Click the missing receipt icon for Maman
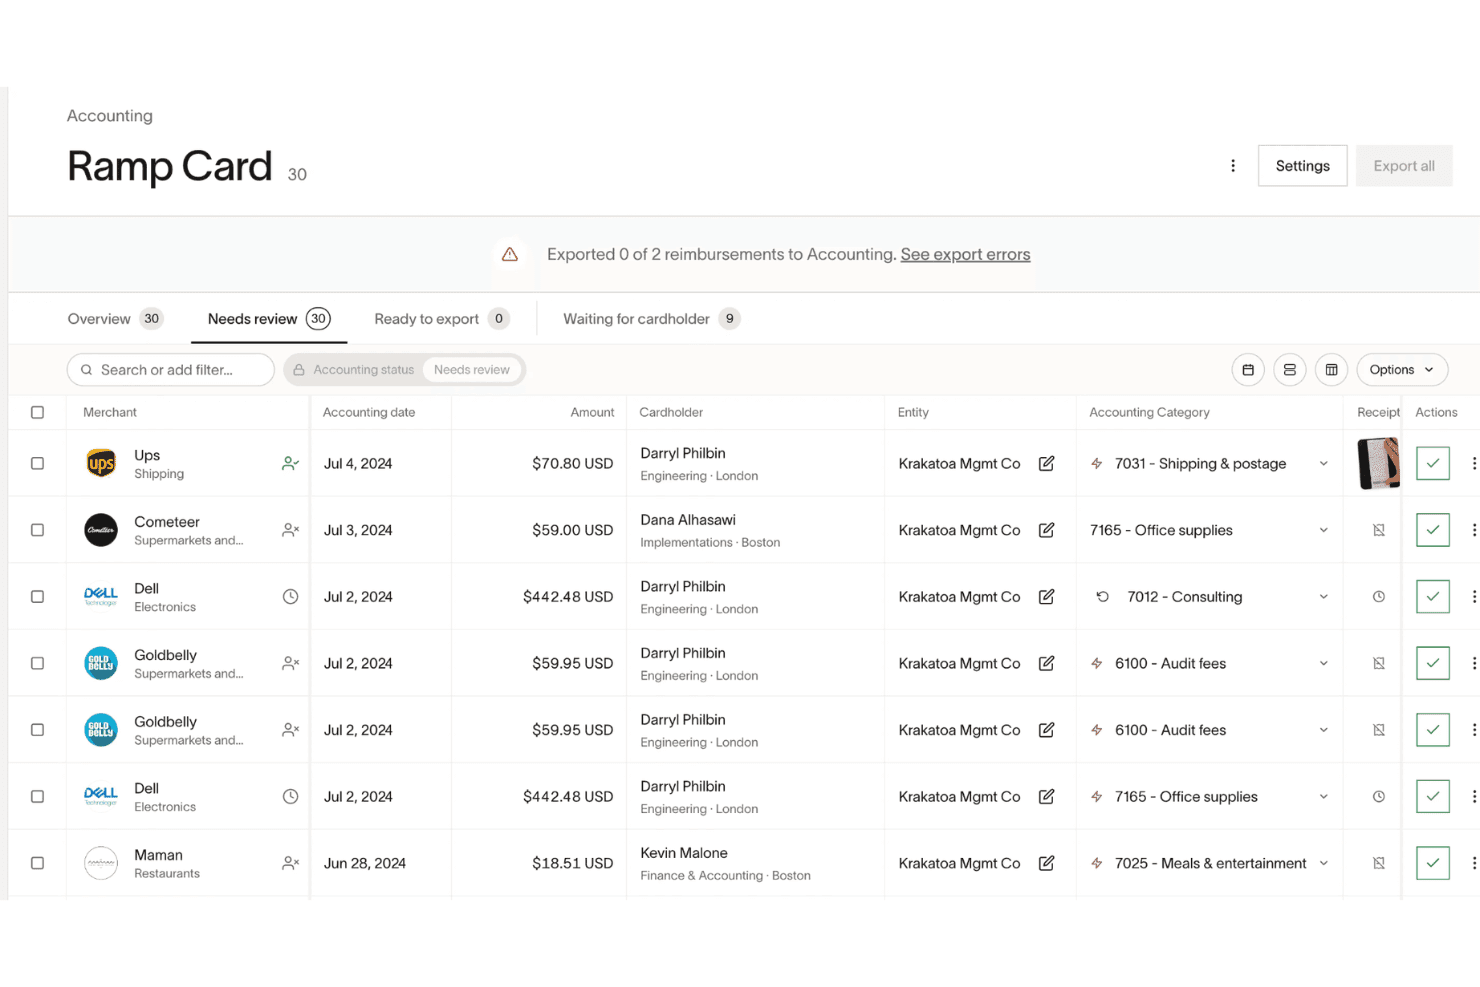Viewport: 1480px width, 987px height. 1379,863
